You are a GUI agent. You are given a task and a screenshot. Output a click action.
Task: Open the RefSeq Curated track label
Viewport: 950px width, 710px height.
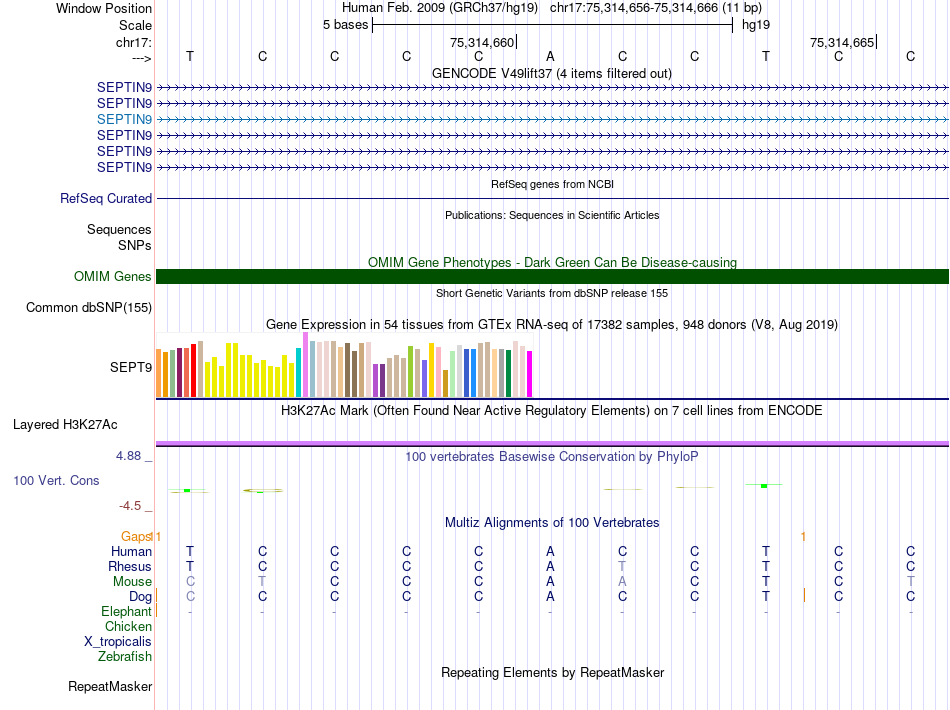[x=106, y=199]
